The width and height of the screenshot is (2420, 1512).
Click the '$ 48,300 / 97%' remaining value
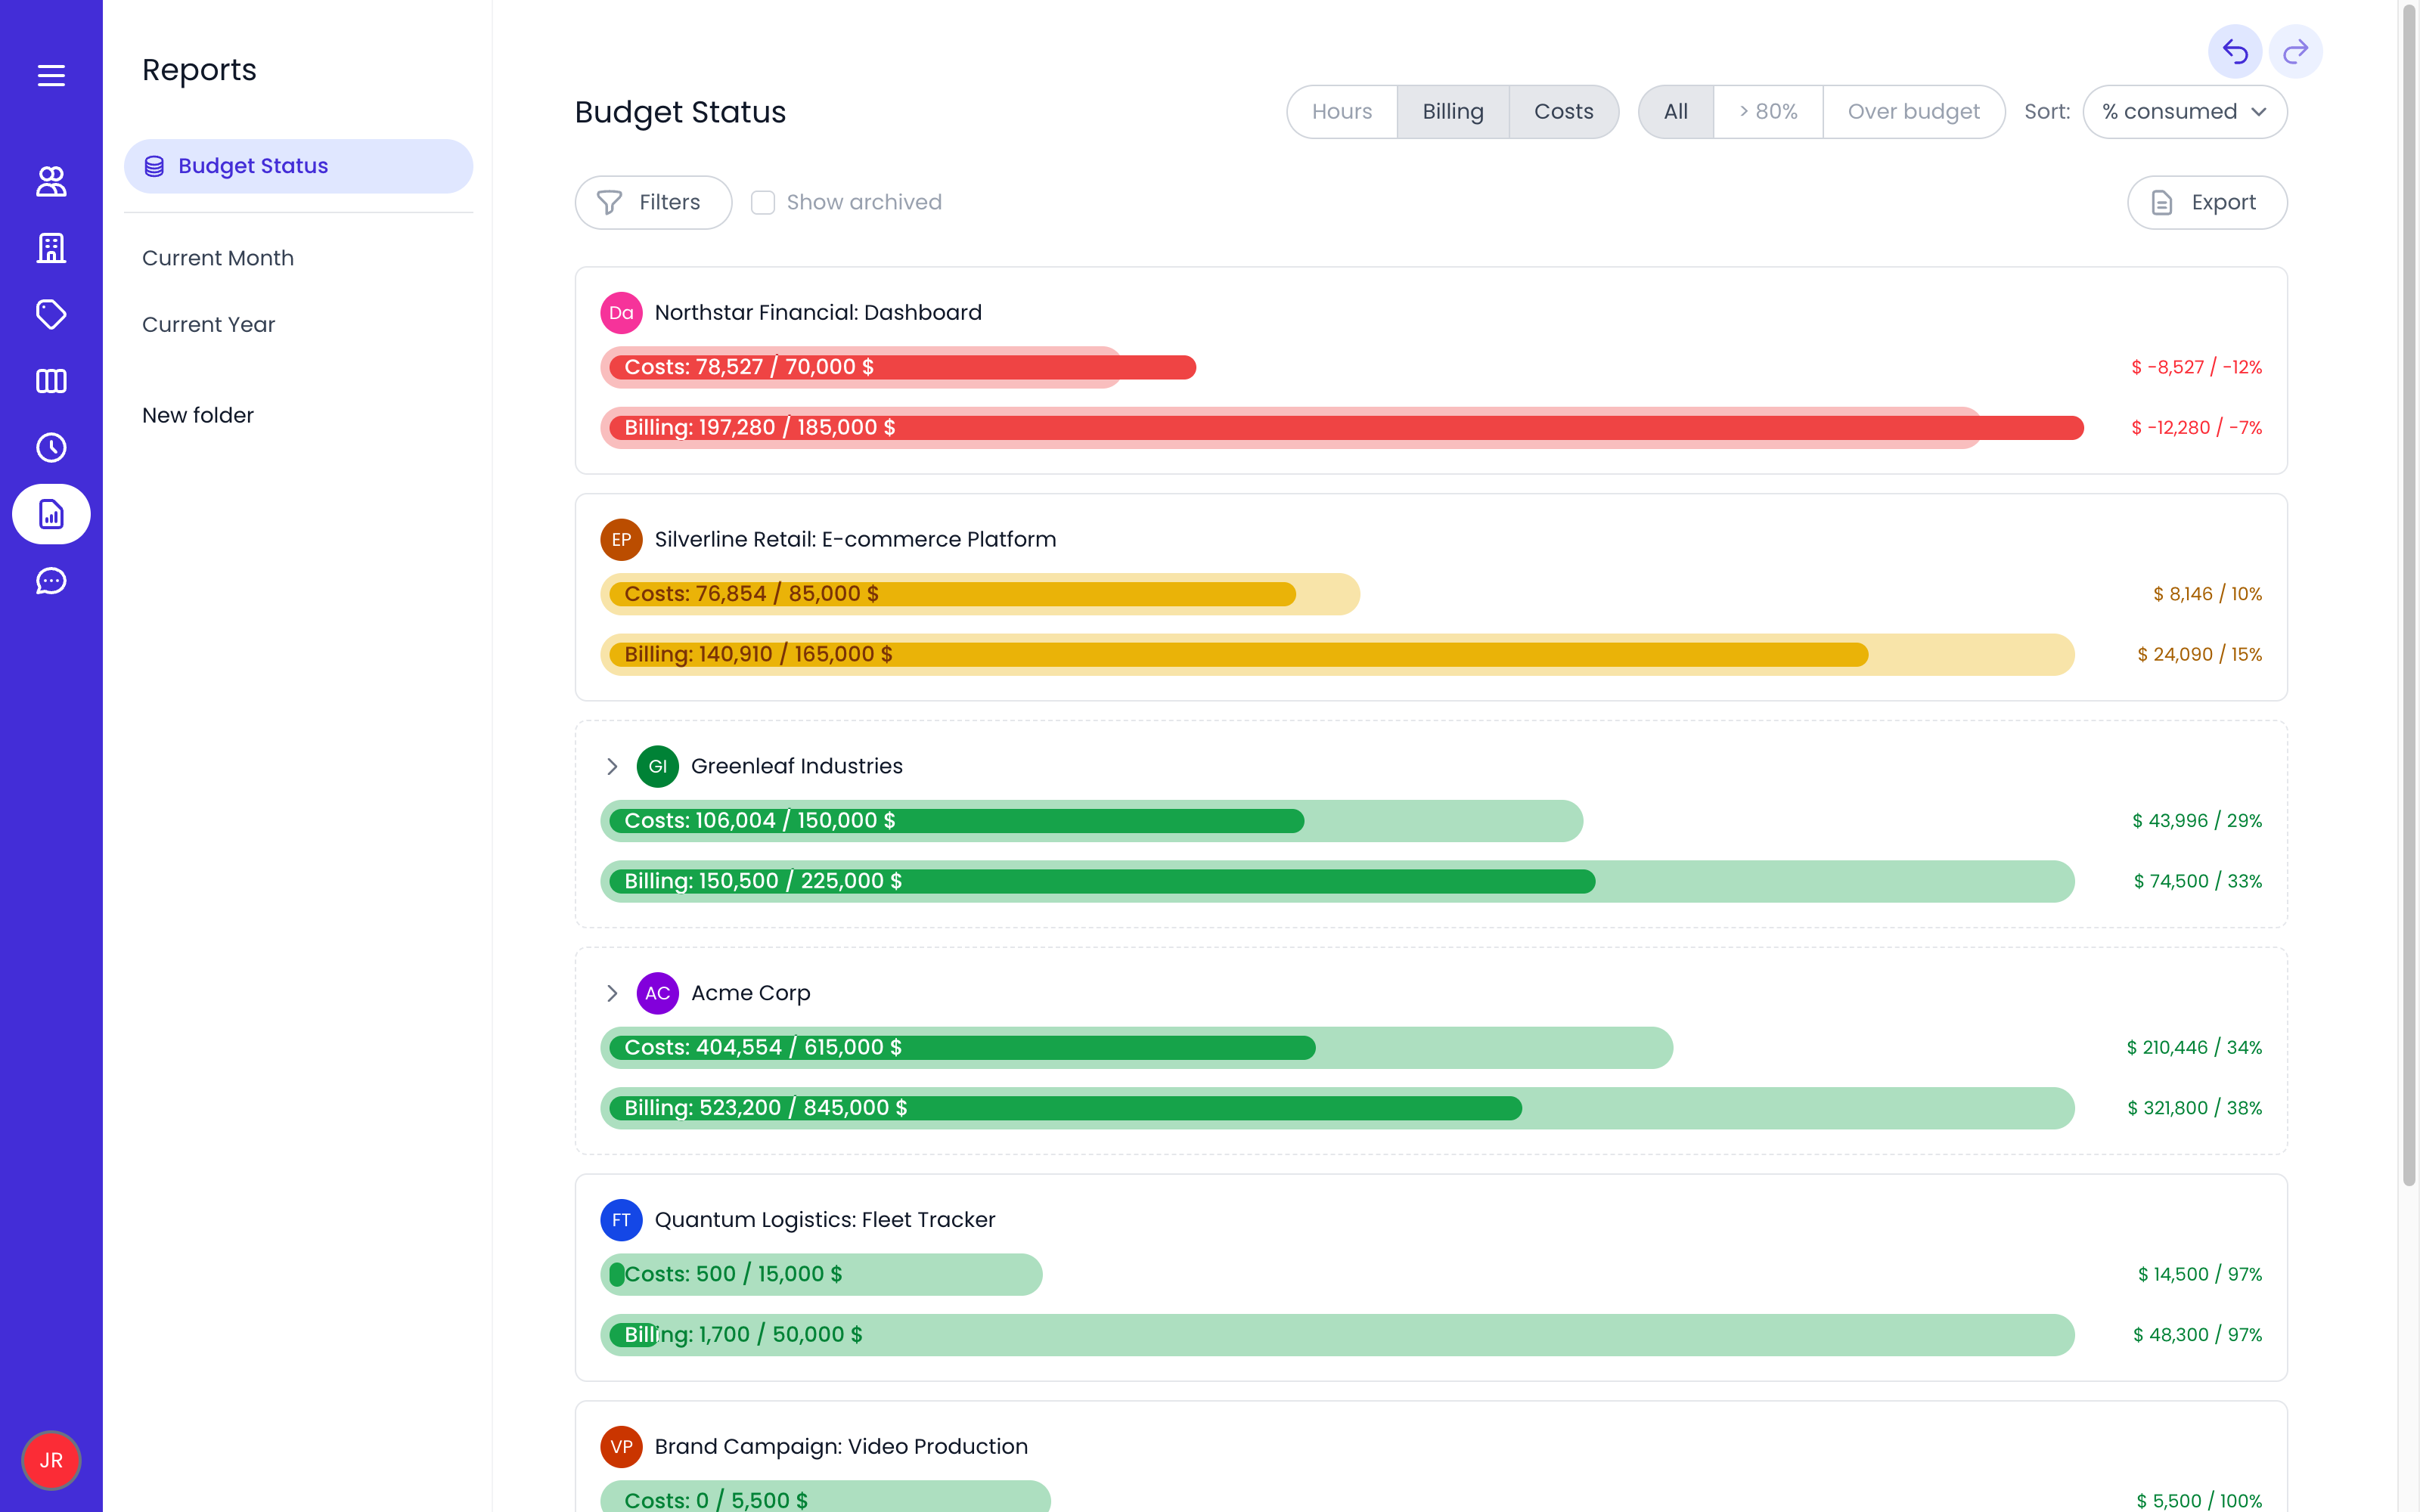(x=2197, y=1335)
